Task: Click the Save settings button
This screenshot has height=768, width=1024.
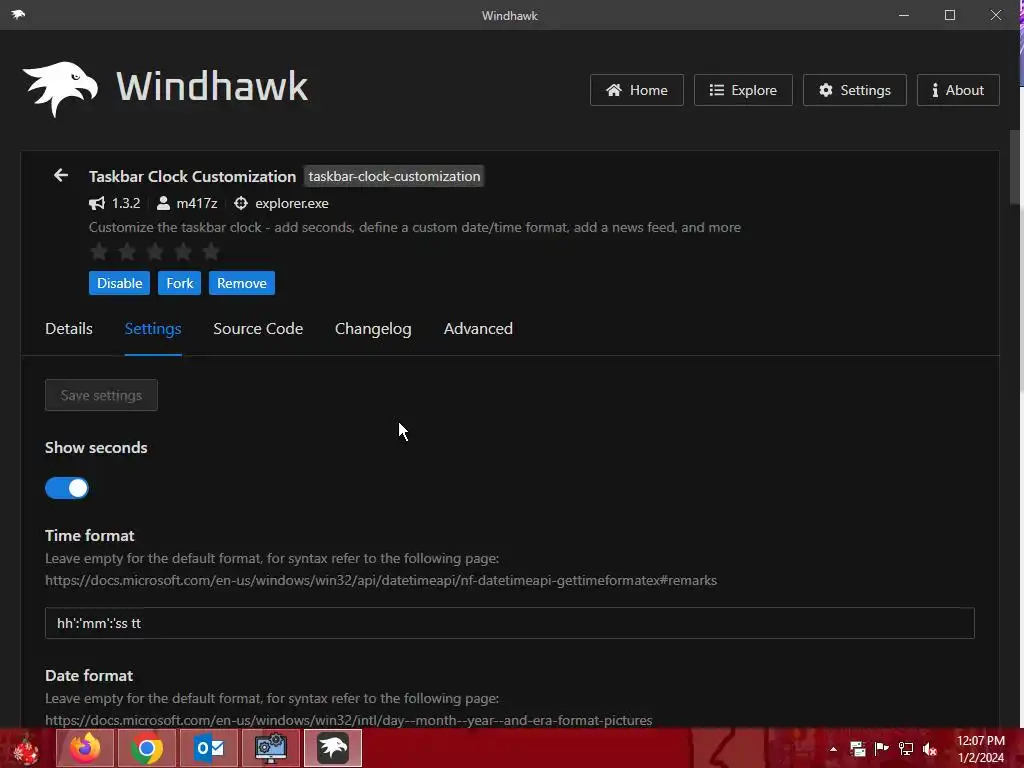Action: coord(101,395)
